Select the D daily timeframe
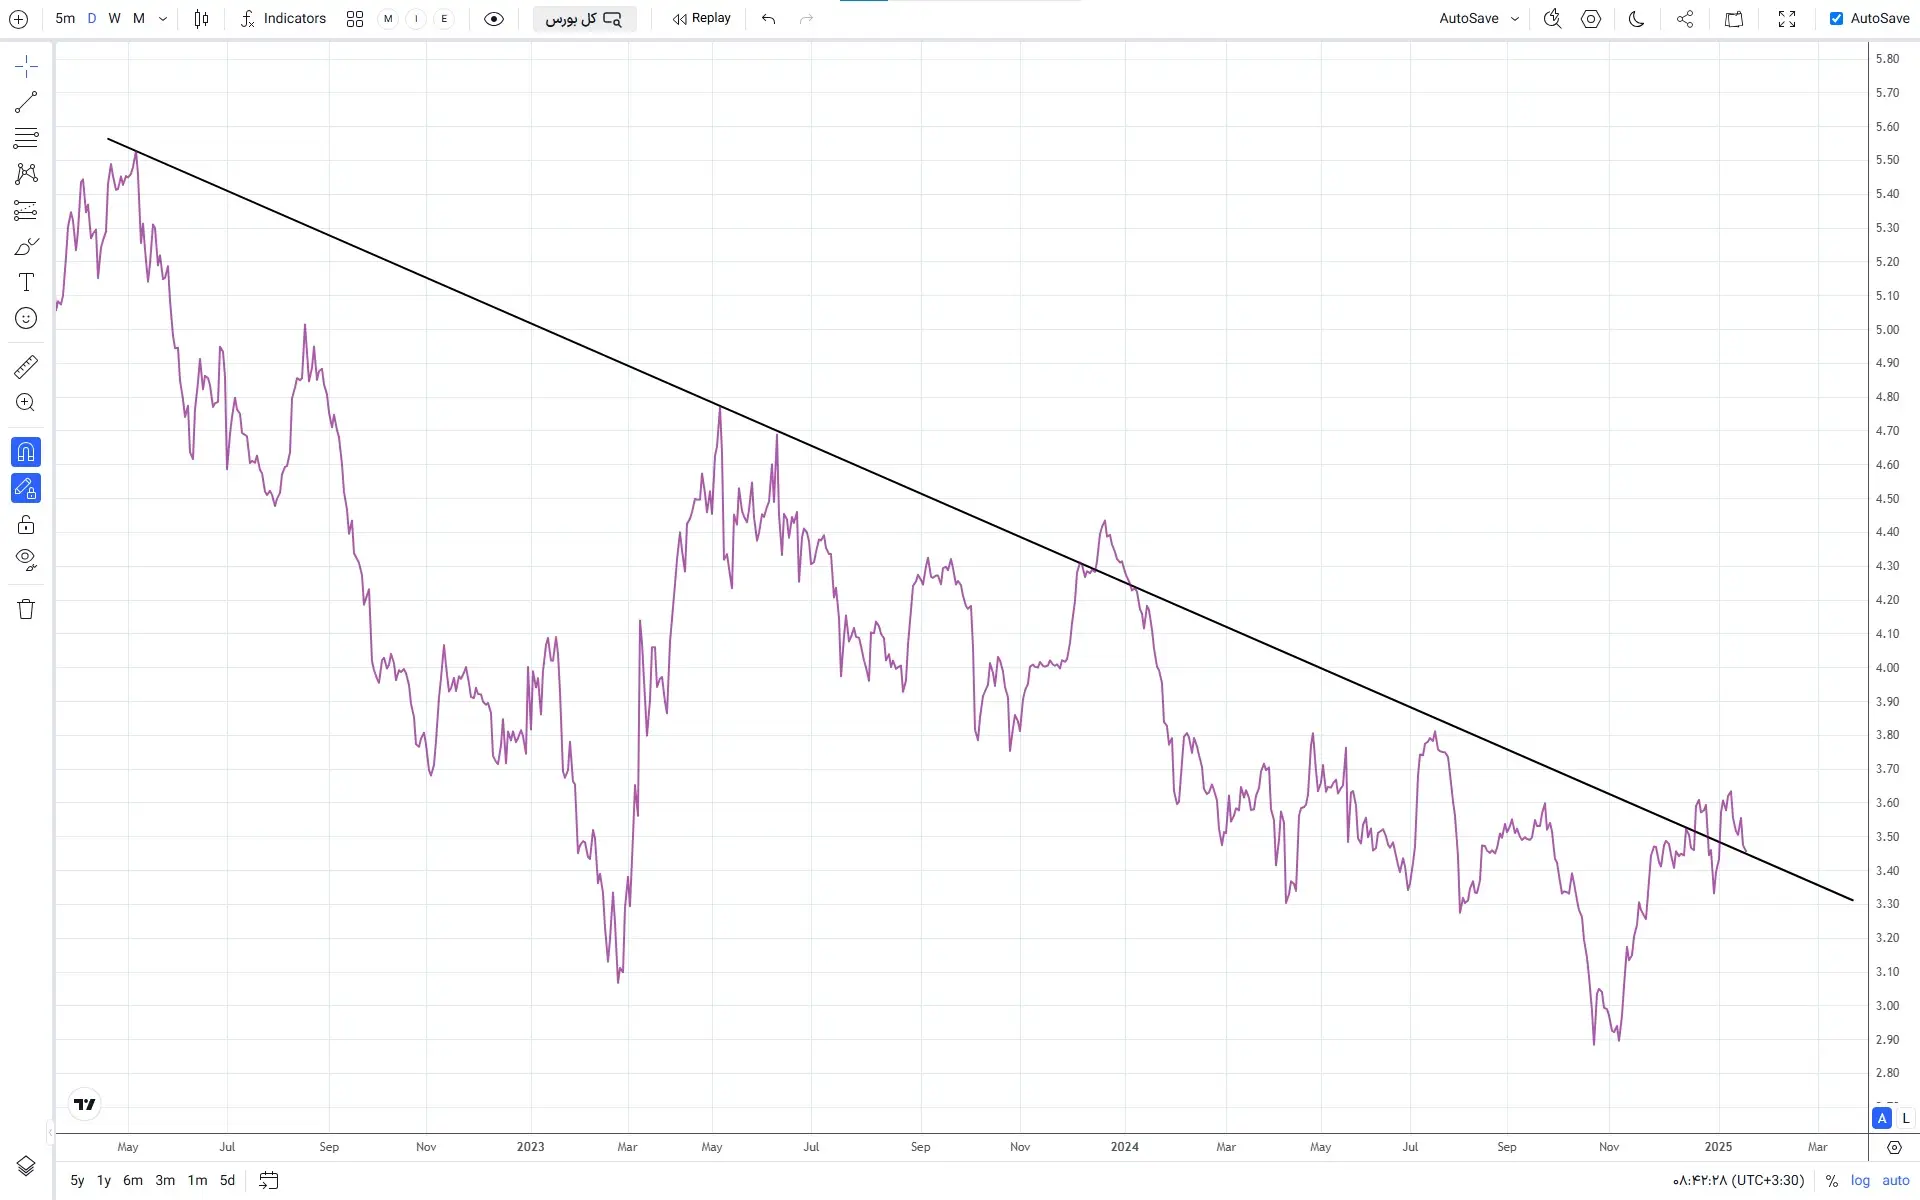 [x=92, y=19]
